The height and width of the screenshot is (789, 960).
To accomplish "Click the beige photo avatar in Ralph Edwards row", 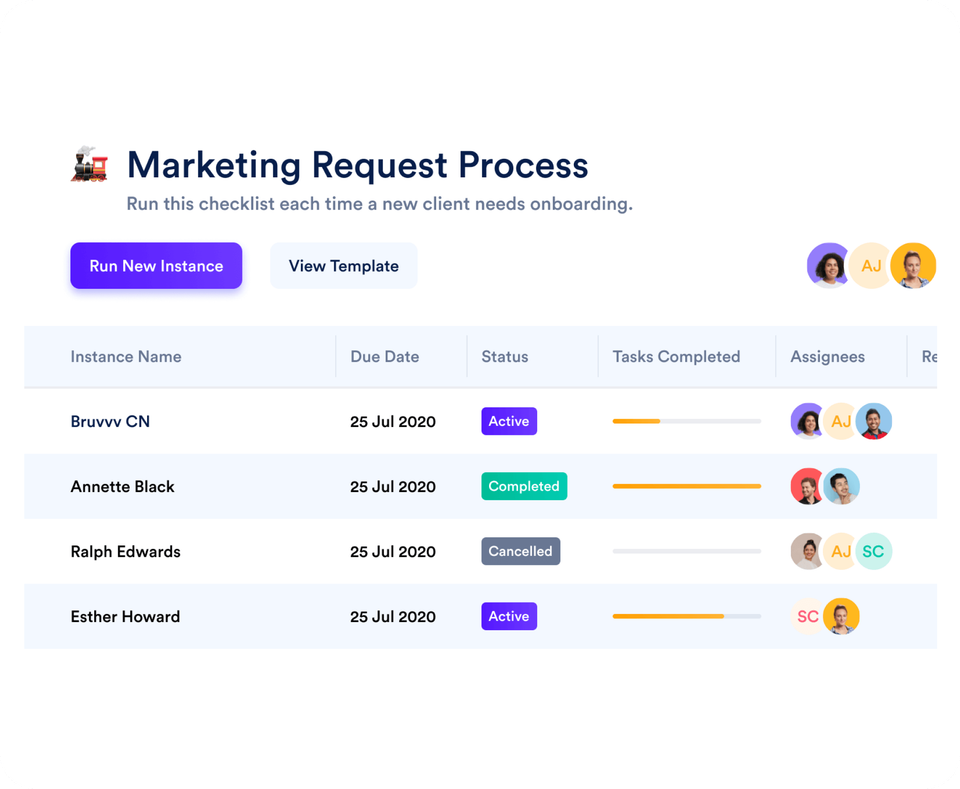I will 809,551.
